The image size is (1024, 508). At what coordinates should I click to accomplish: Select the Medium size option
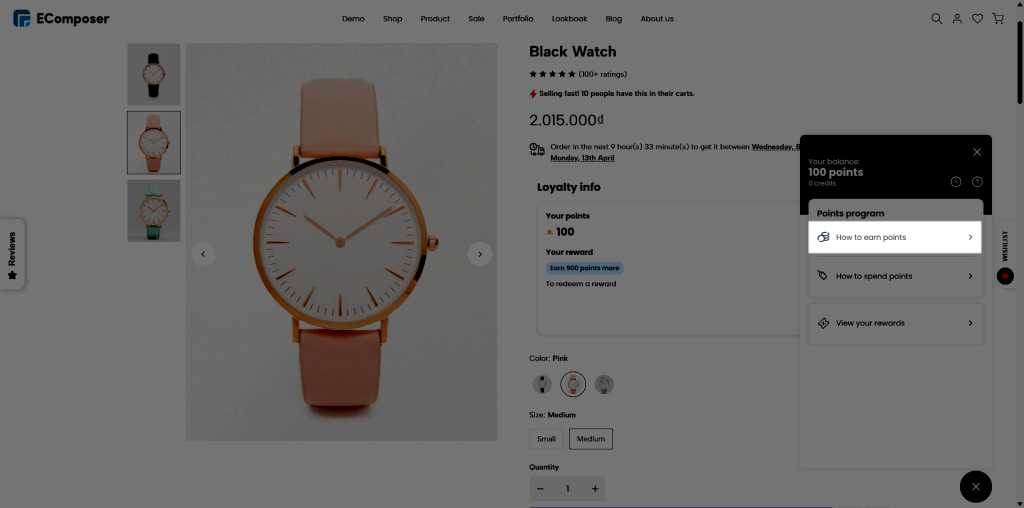click(x=590, y=439)
